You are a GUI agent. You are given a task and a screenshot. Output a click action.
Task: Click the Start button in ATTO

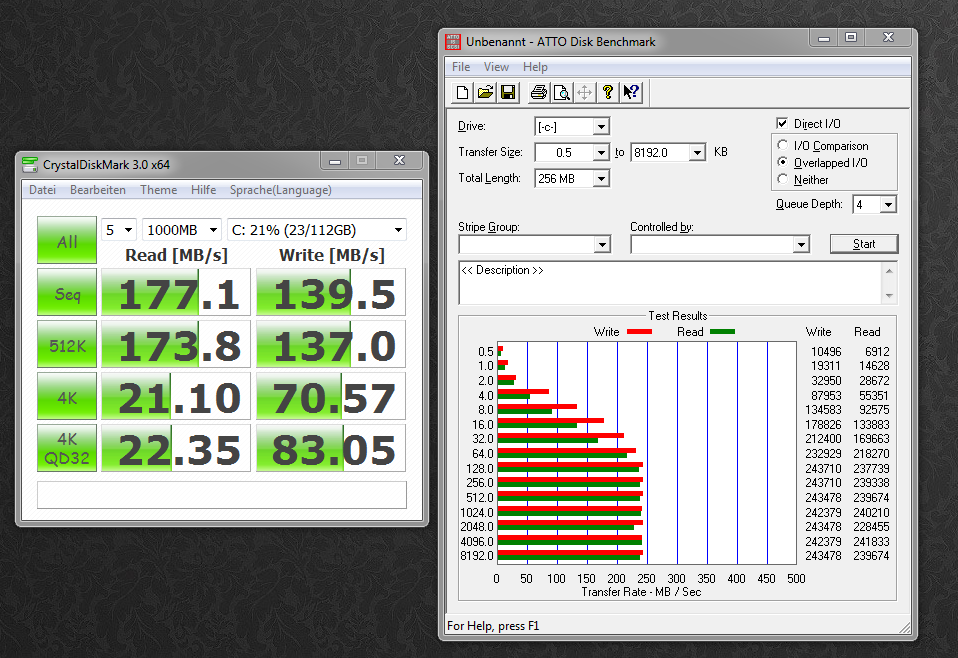pos(864,244)
